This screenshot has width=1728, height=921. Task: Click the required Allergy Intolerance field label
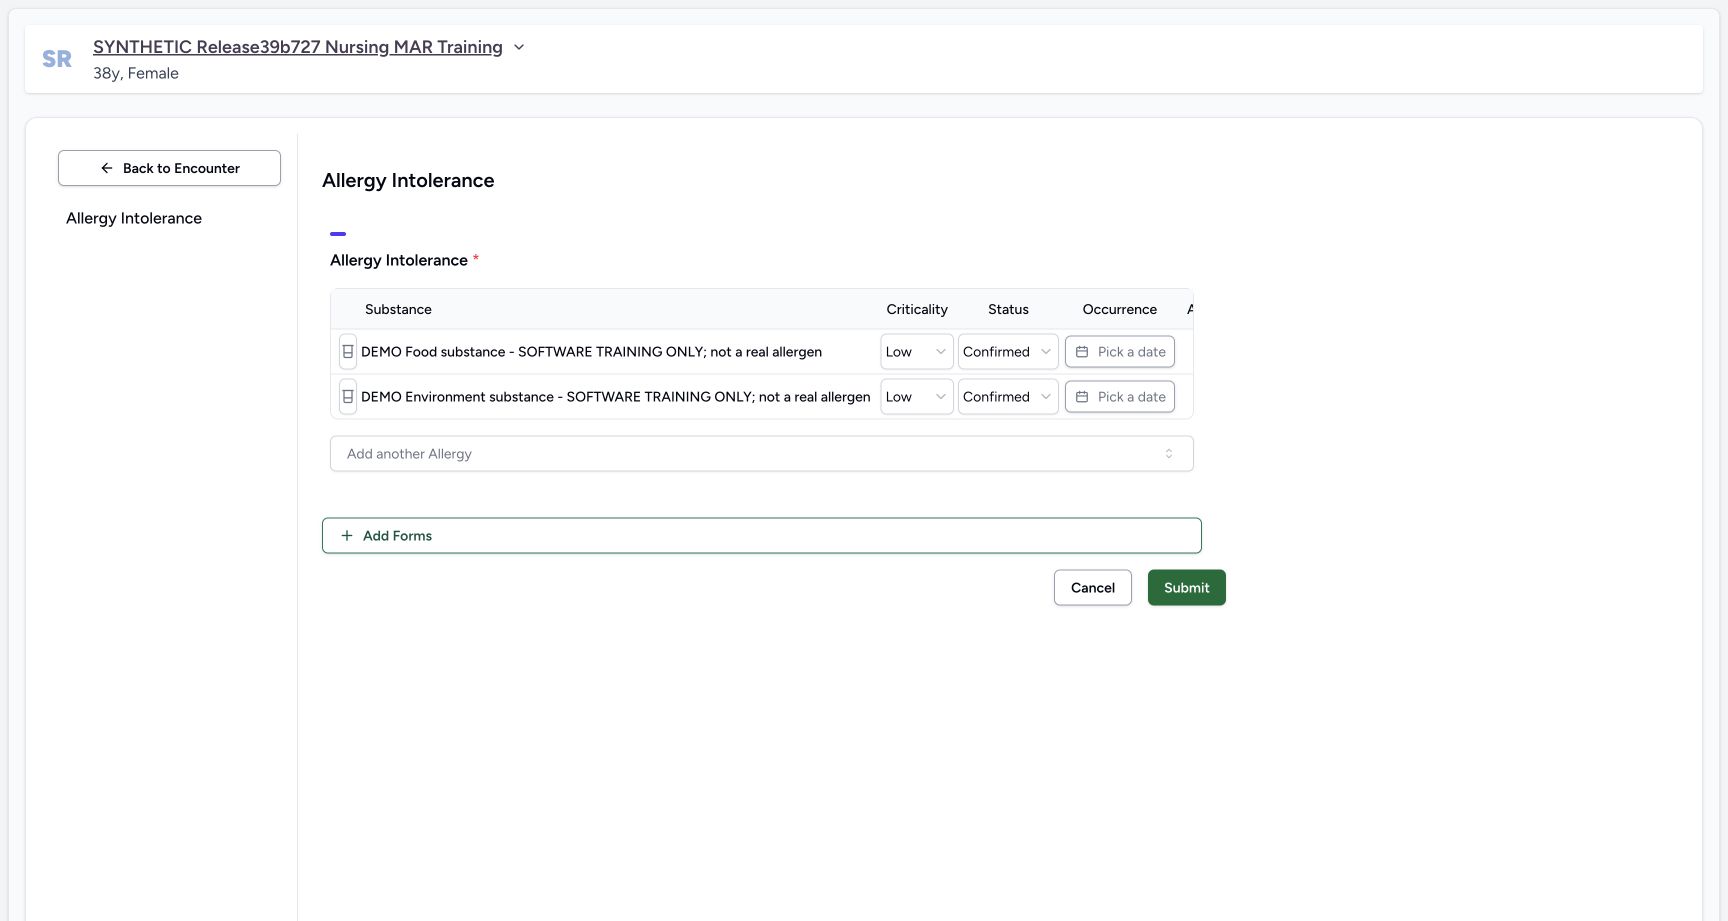point(404,260)
